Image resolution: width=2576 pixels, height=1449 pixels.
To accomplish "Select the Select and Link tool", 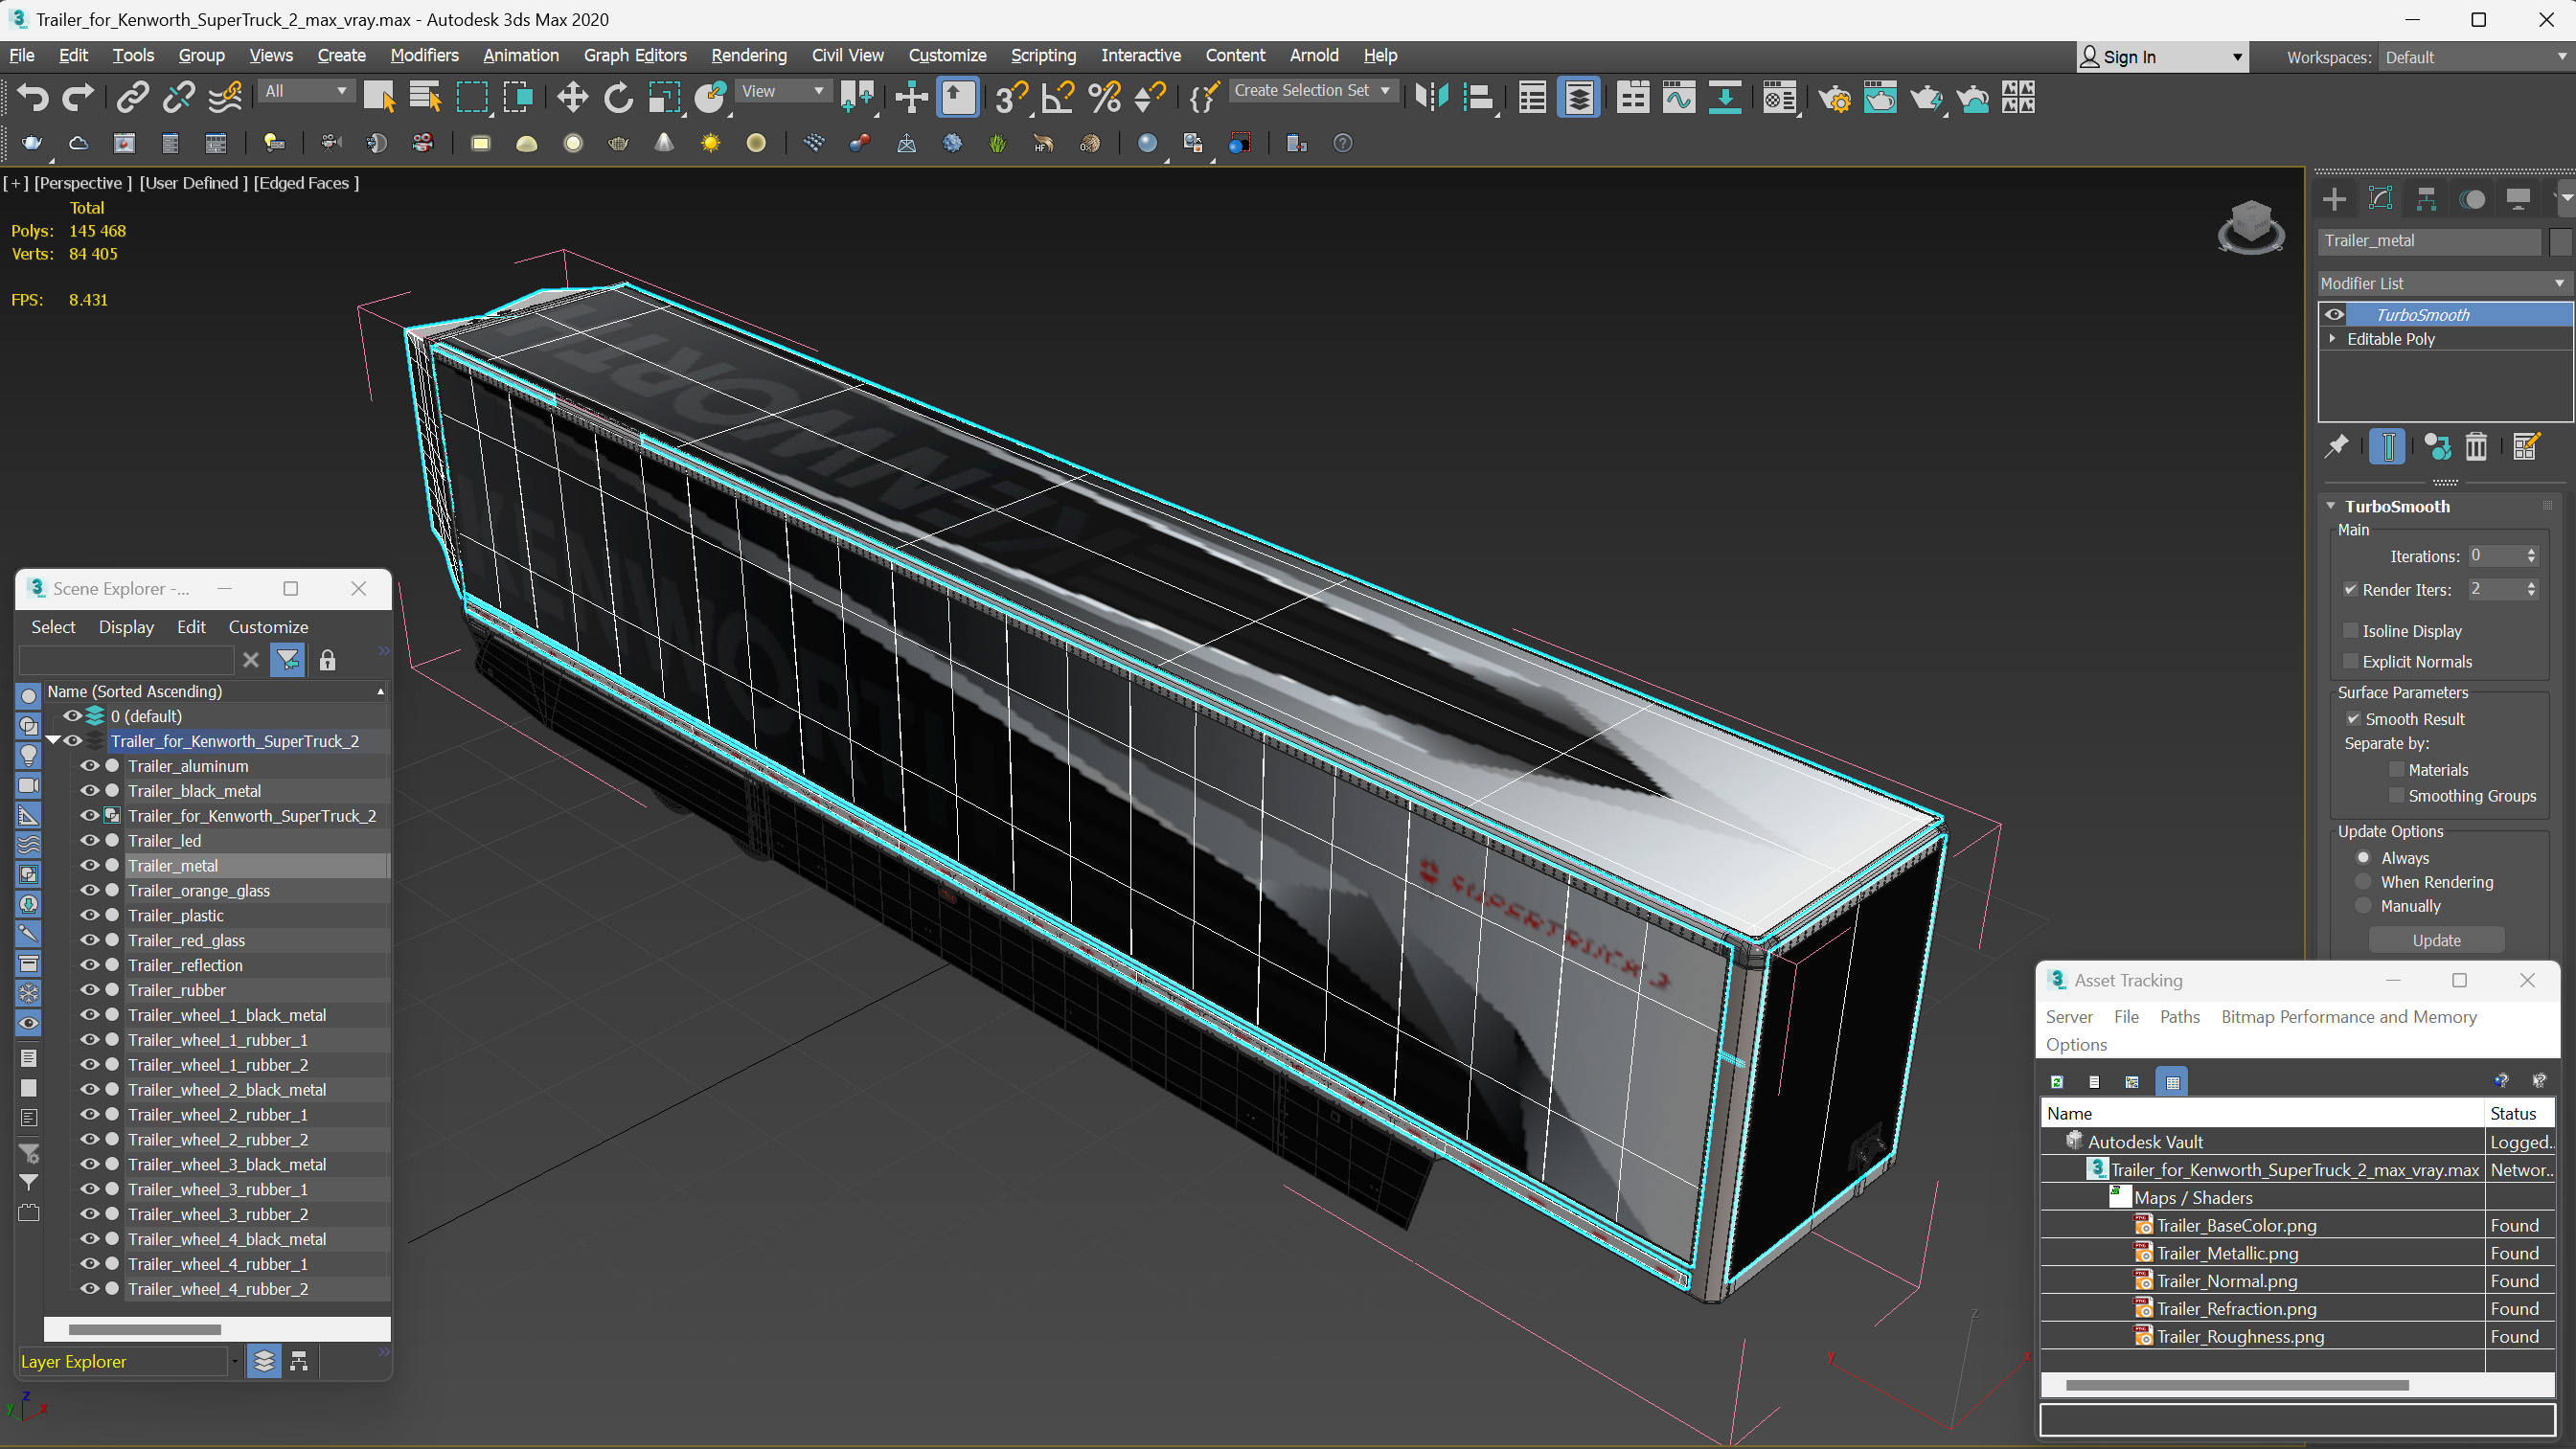I will click(x=132, y=97).
